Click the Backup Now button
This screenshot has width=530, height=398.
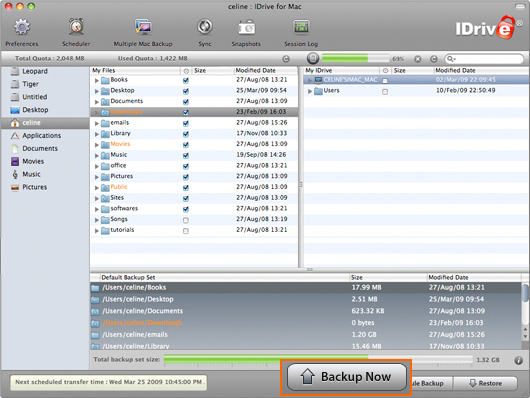pyautogui.click(x=346, y=377)
